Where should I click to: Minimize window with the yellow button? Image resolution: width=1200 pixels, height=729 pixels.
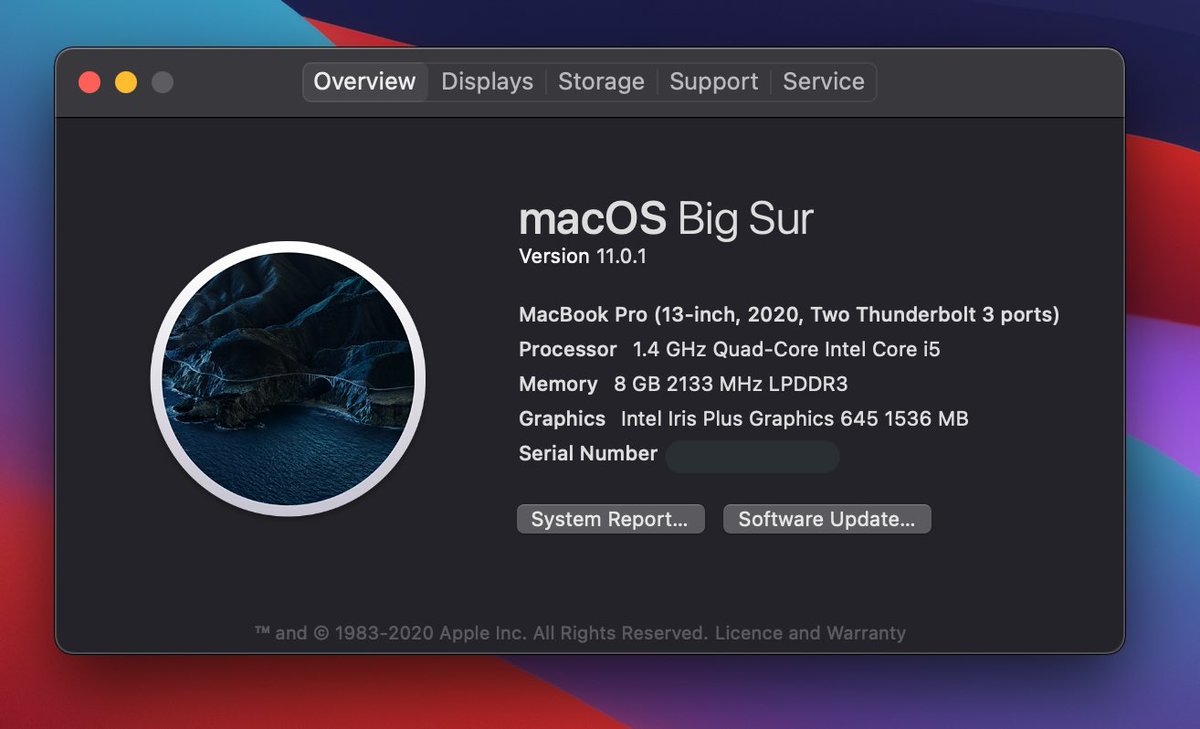click(x=126, y=82)
